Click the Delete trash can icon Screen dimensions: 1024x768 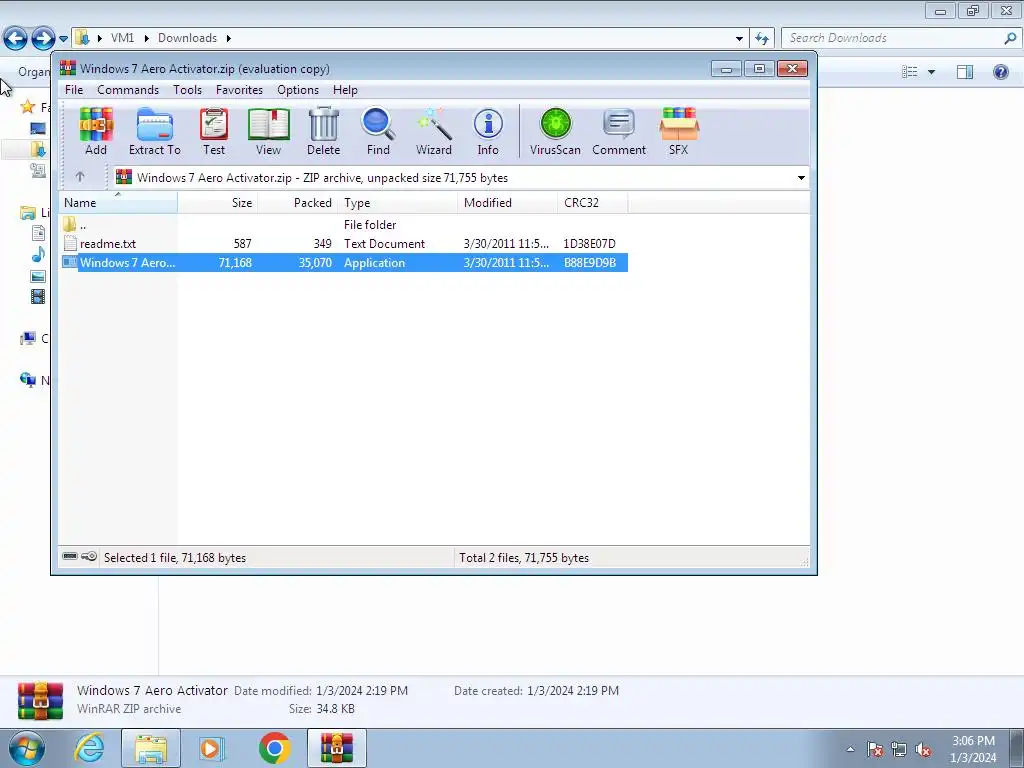(x=323, y=131)
